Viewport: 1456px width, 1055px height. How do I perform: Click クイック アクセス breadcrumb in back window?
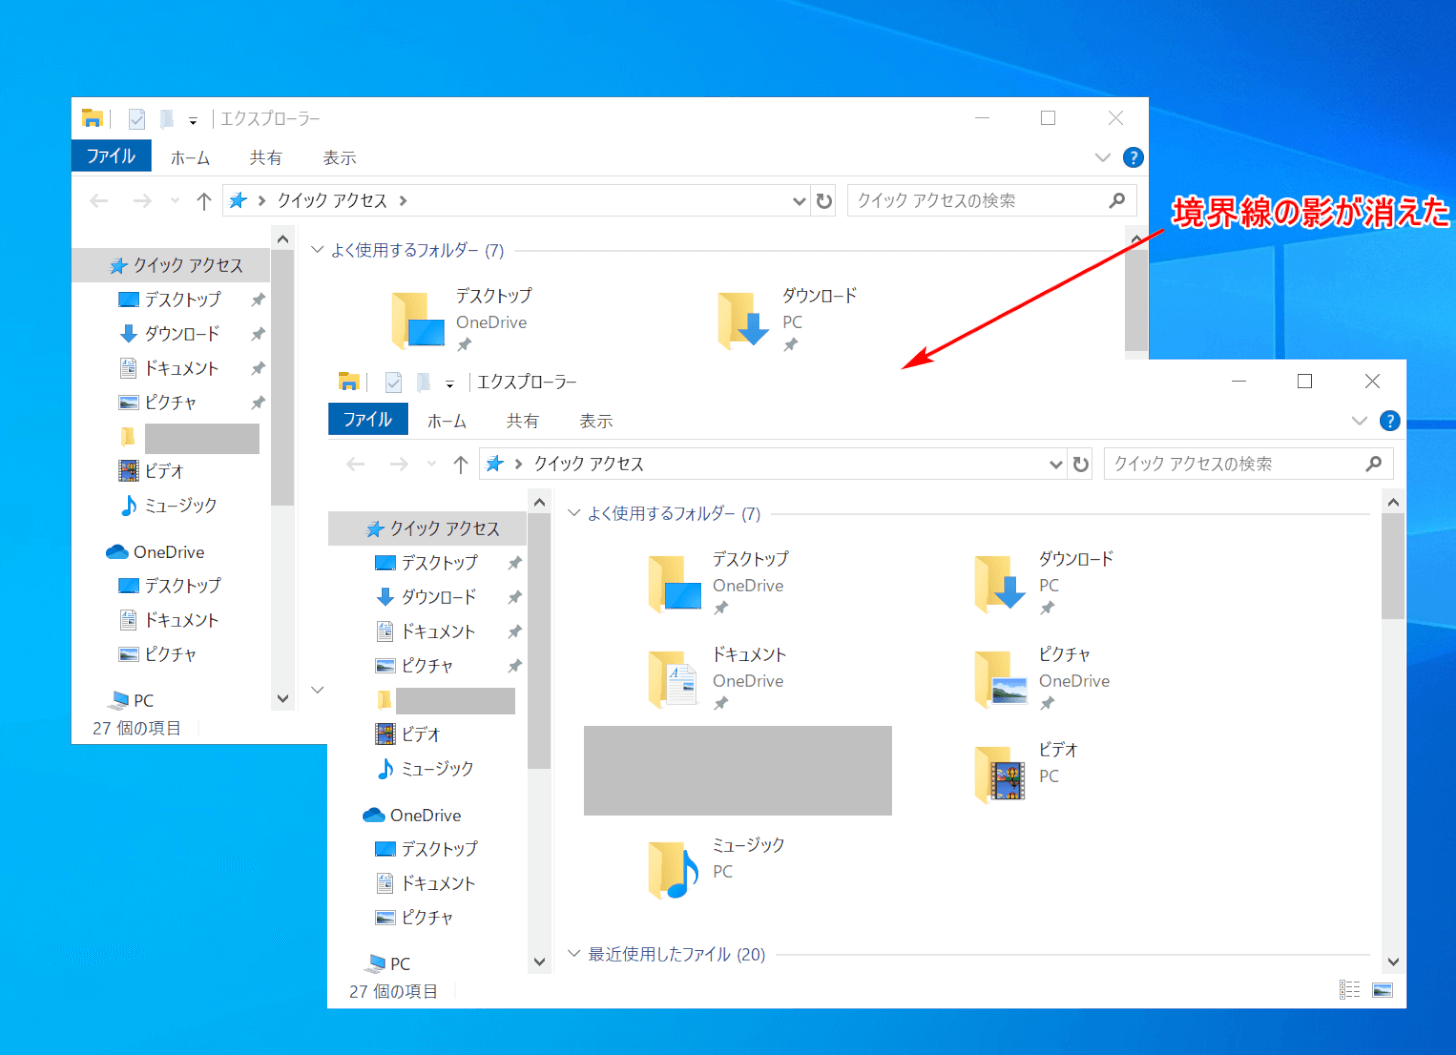tap(332, 201)
